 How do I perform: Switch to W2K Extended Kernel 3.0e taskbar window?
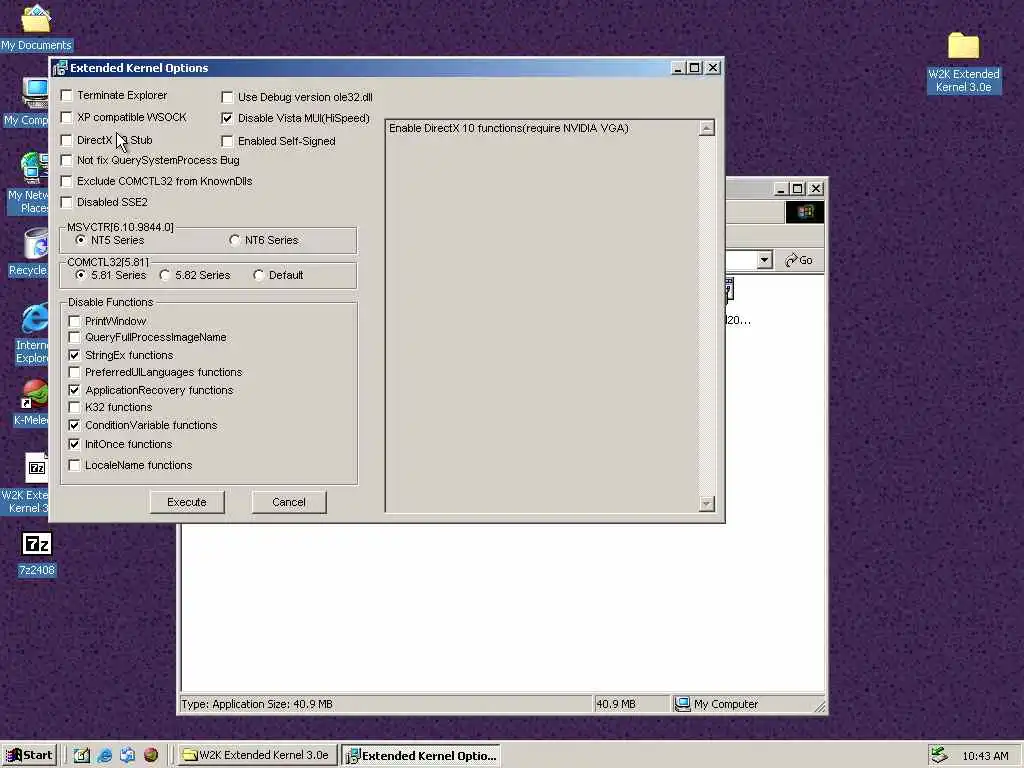click(257, 755)
